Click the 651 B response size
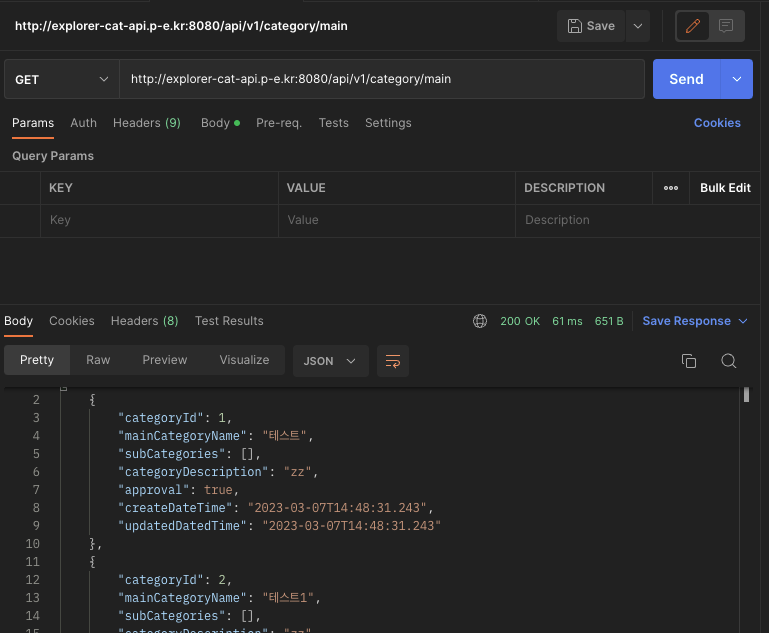 point(609,321)
